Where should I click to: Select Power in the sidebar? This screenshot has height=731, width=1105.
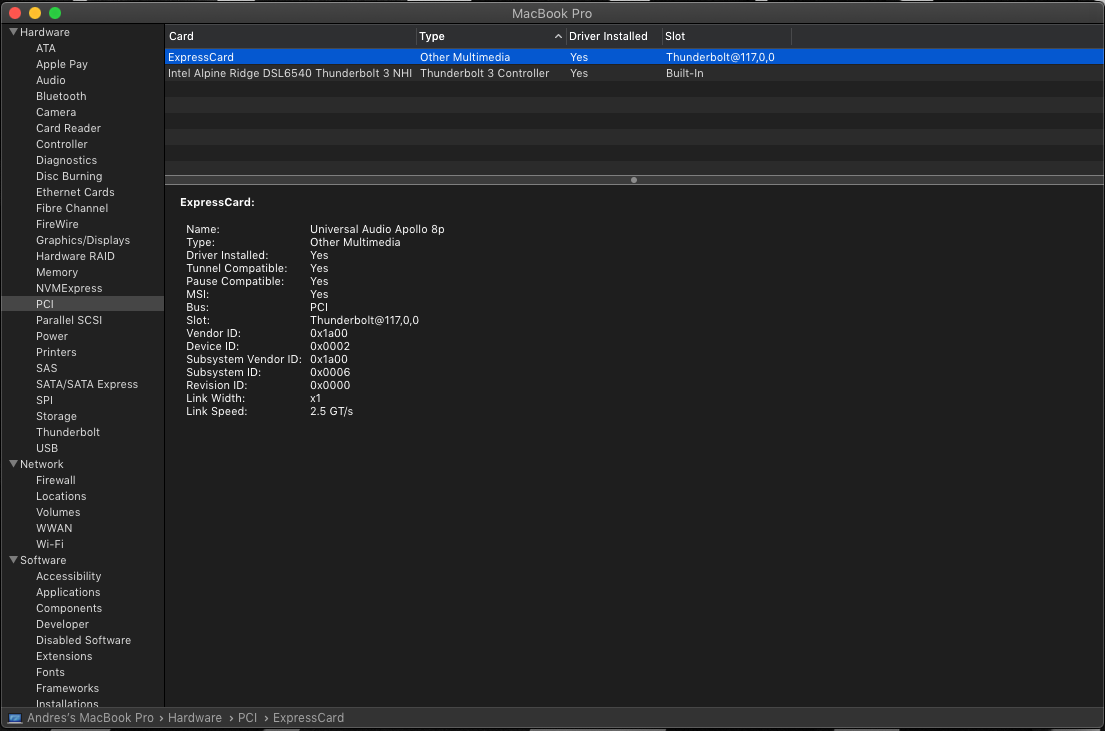[x=52, y=336]
